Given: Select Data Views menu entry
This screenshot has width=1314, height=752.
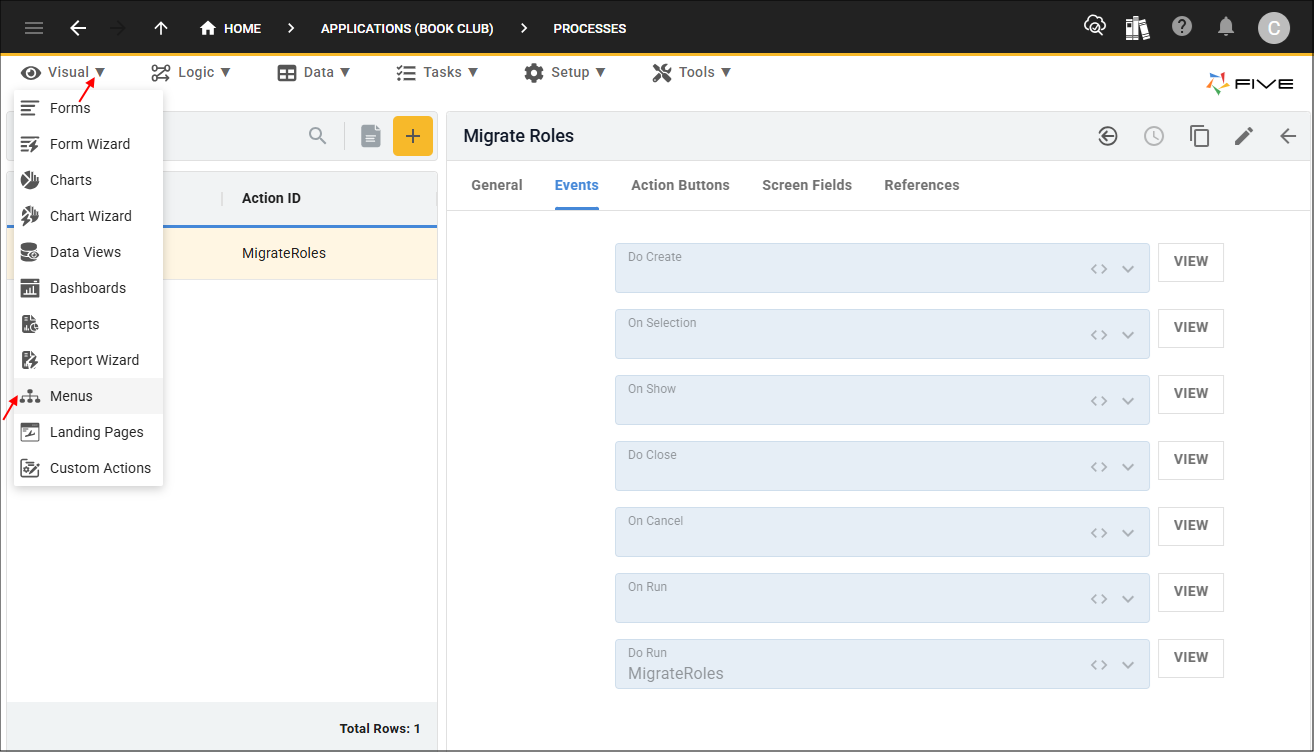Looking at the screenshot, I should pos(88,252).
